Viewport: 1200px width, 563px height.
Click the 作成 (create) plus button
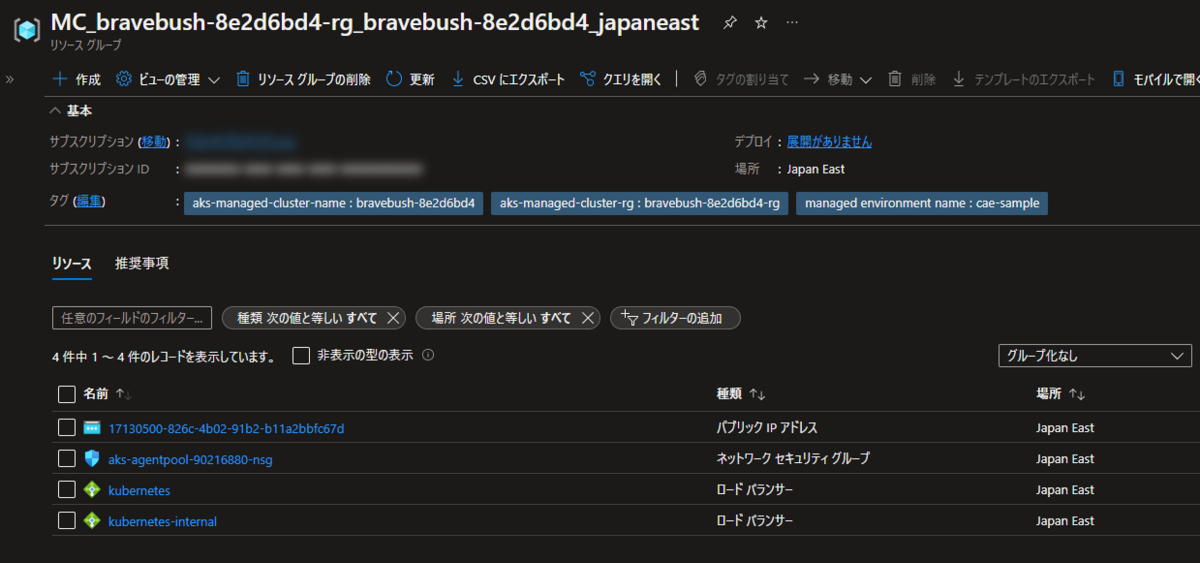[76, 79]
